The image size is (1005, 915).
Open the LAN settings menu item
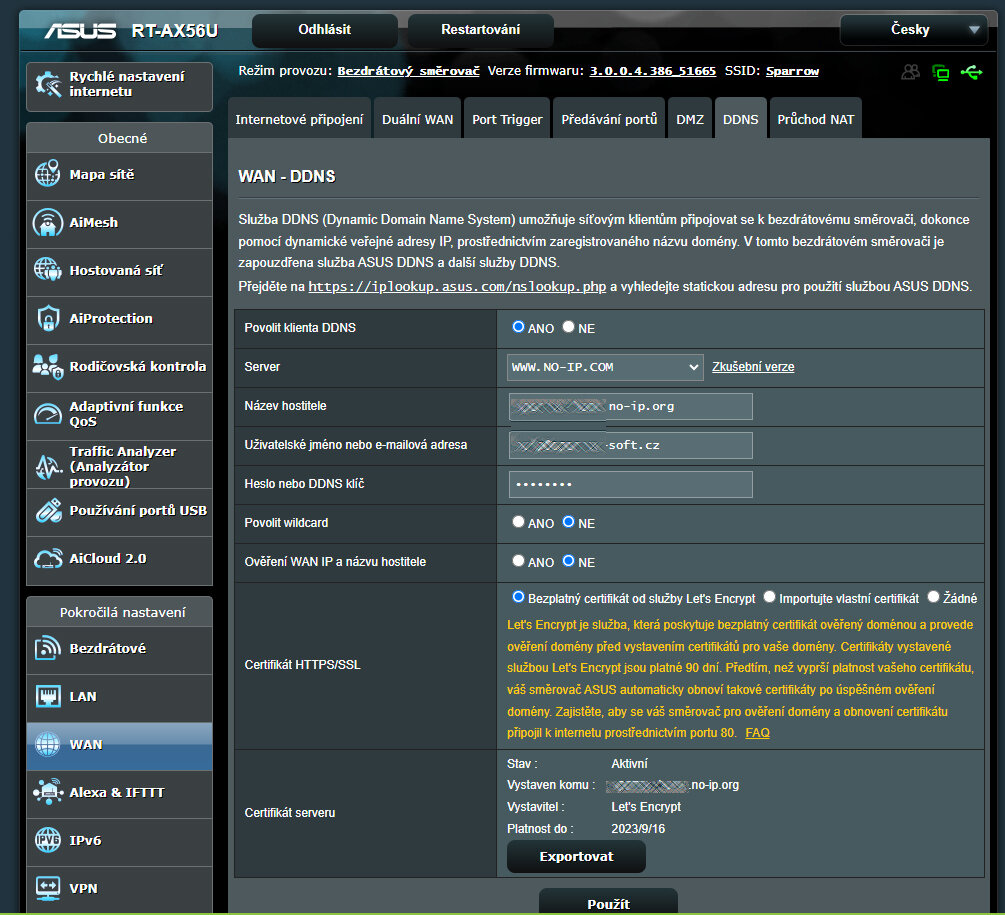tap(120, 697)
